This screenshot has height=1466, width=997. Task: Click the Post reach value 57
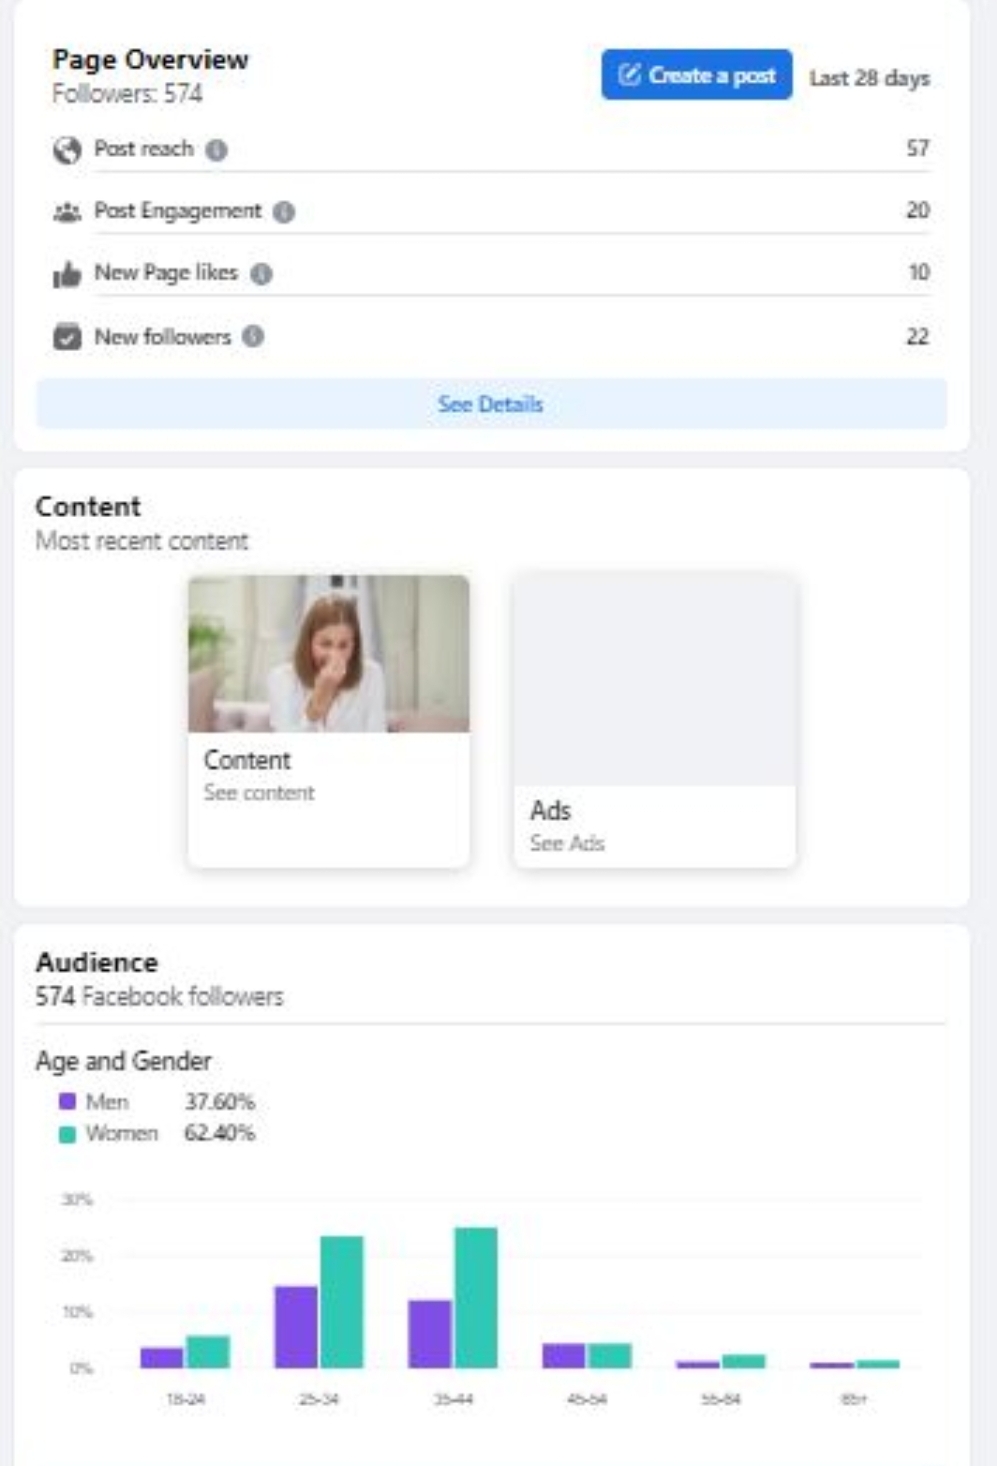click(x=918, y=149)
